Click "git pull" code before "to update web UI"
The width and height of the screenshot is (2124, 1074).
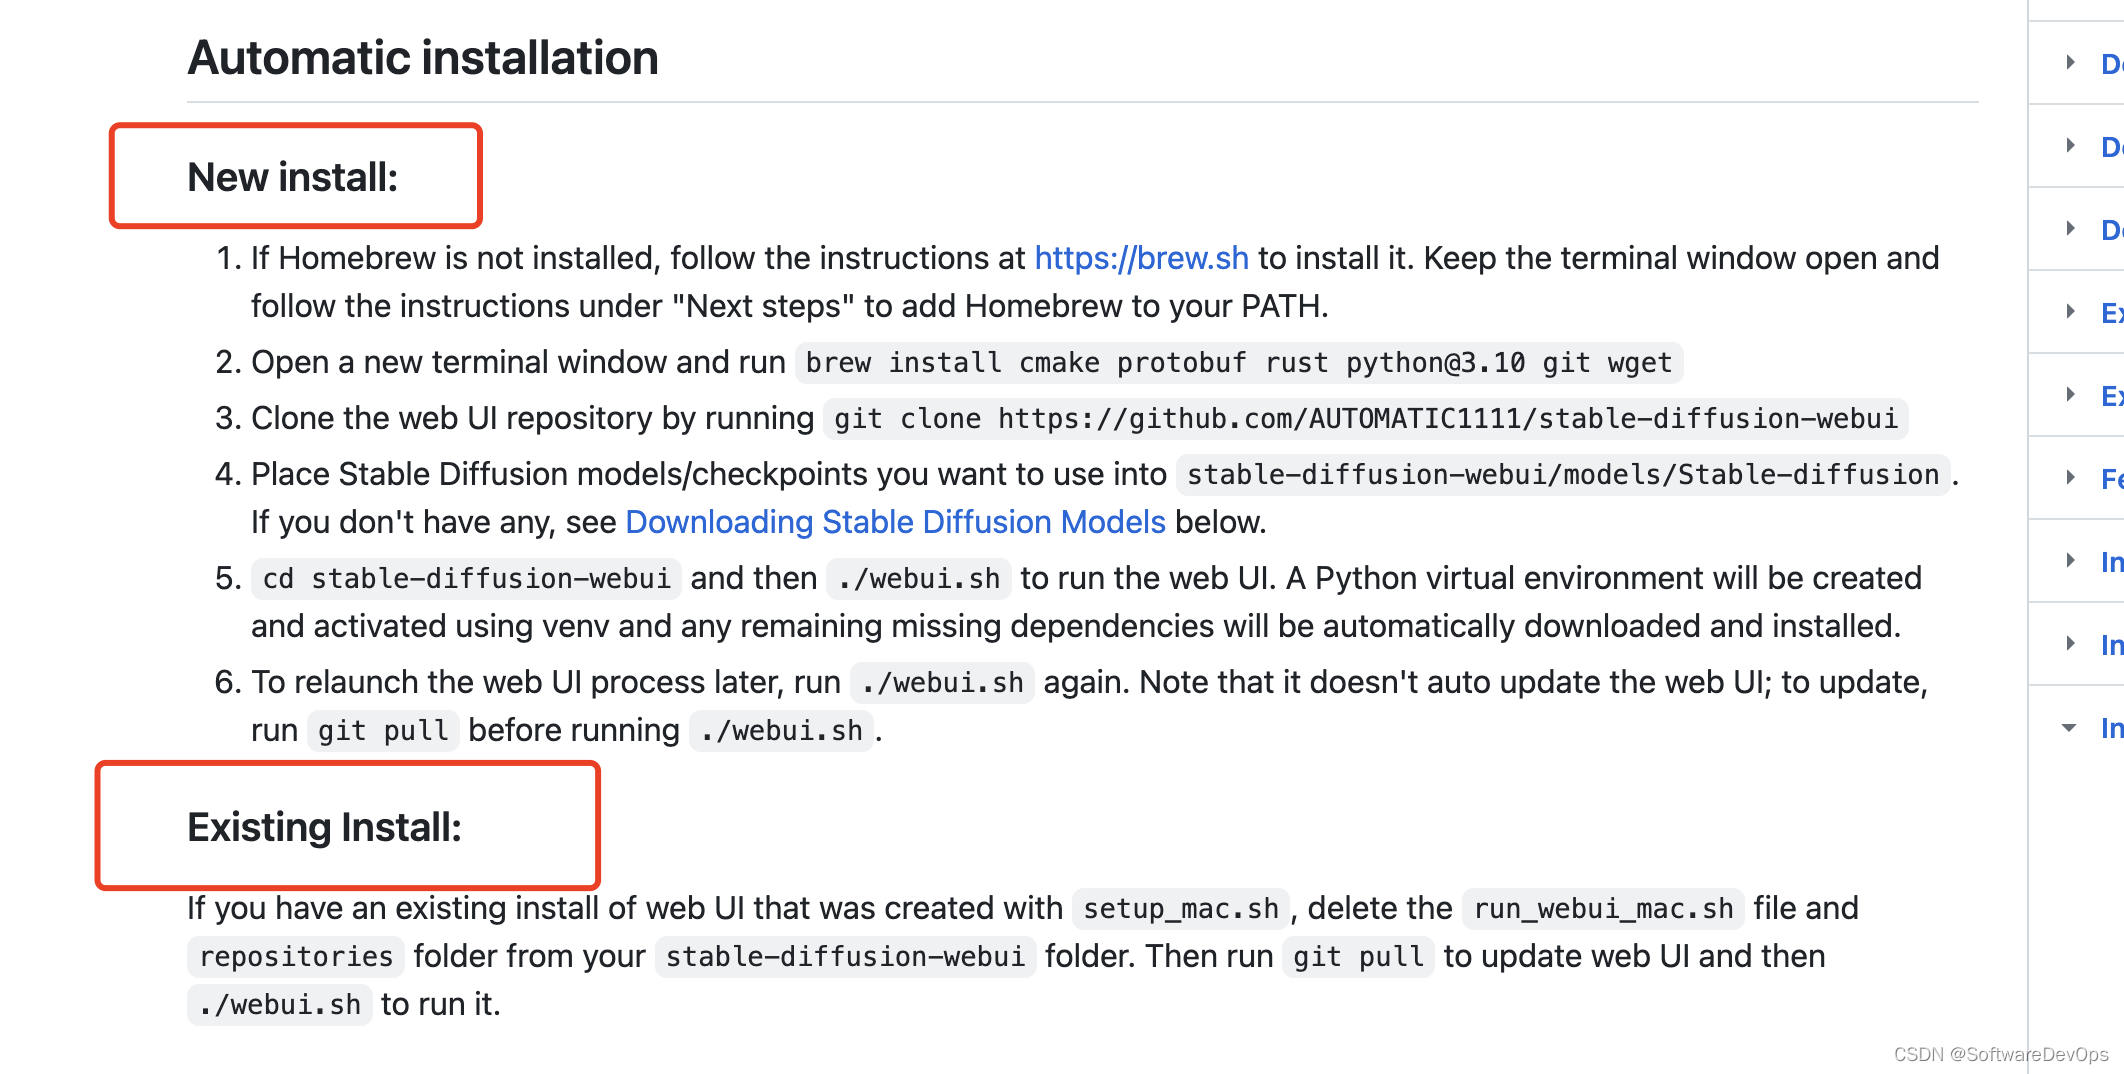(x=1358, y=956)
